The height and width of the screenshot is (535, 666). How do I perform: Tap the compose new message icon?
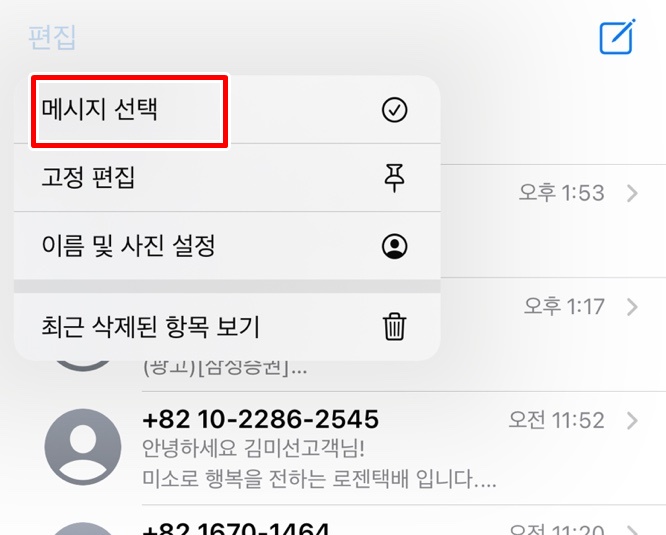(x=617, y=37)
